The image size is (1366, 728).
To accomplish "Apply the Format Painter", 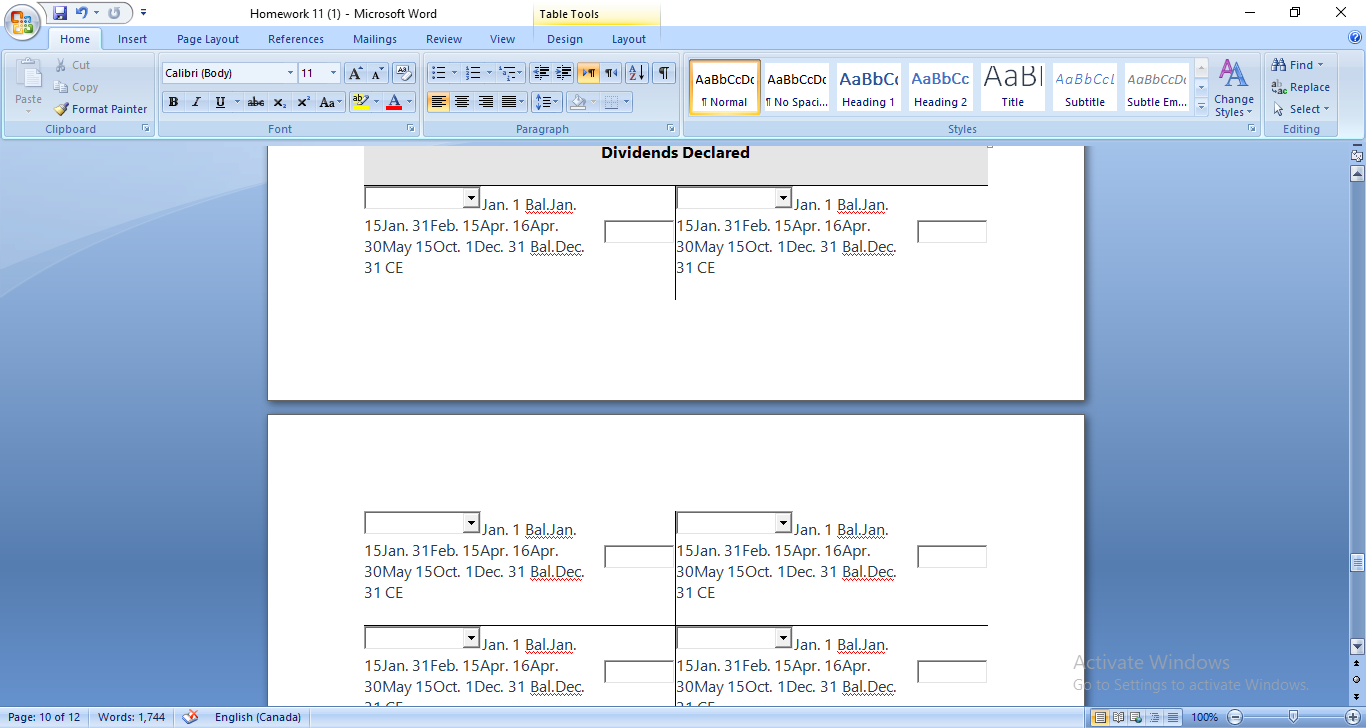I will pos(100,109).
